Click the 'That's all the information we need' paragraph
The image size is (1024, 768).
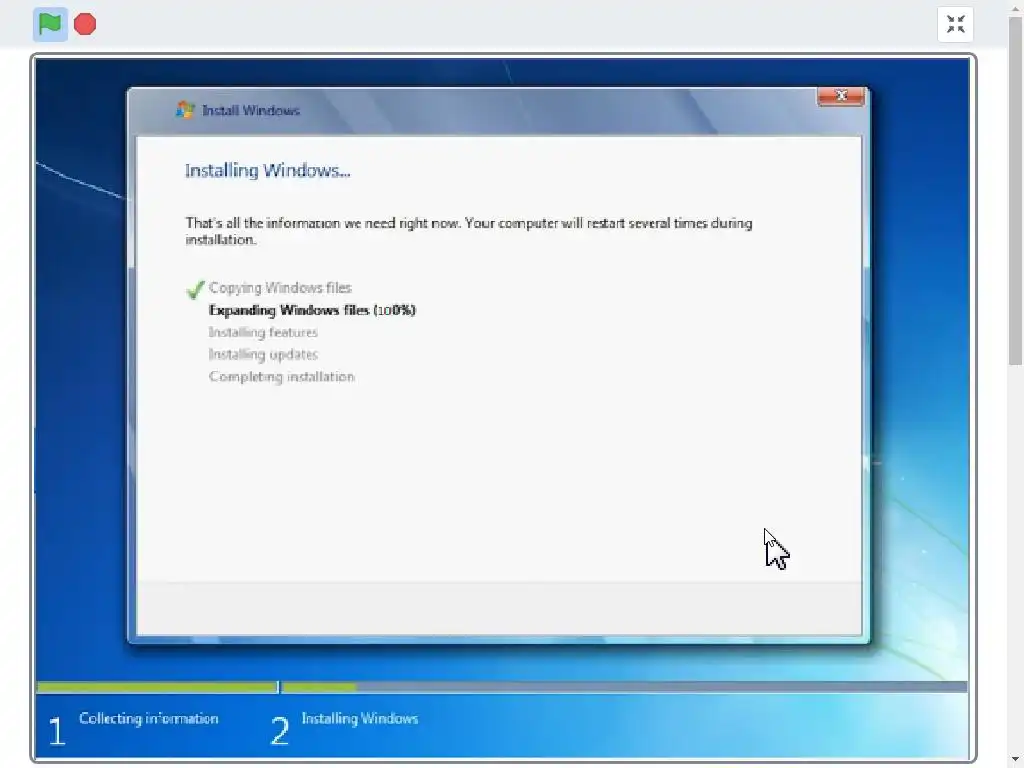[x=469, y=231]
